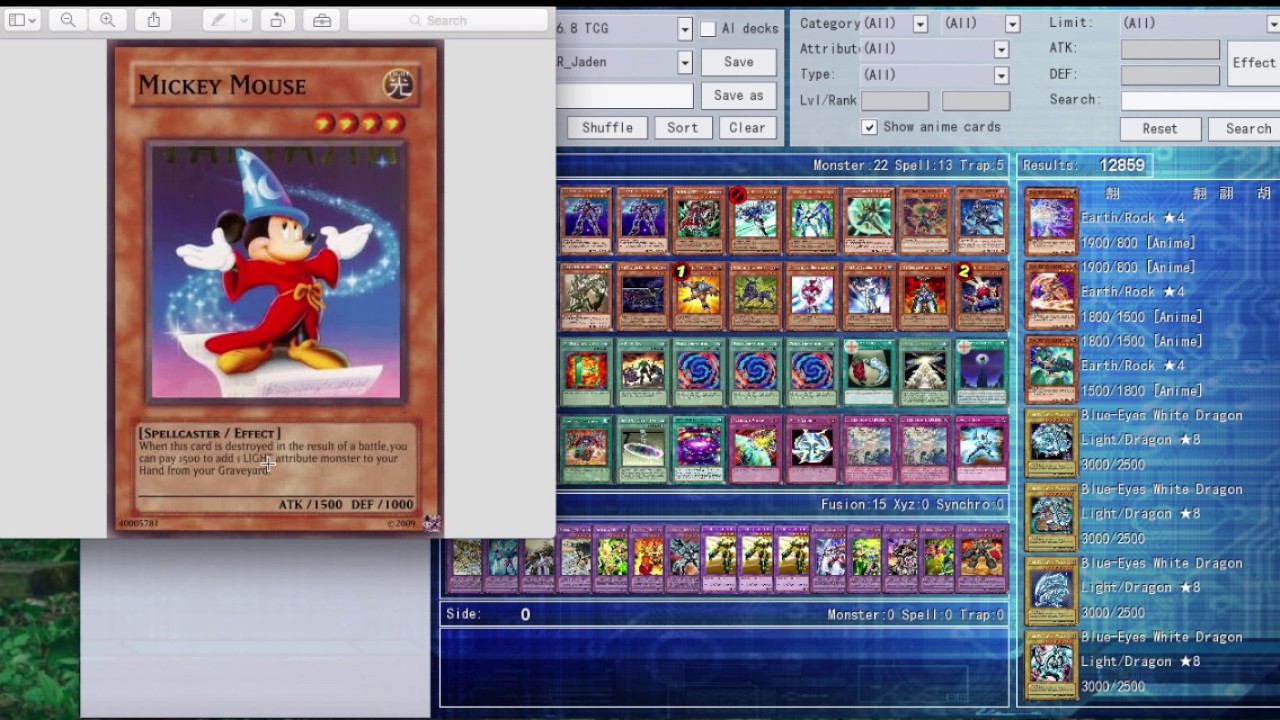Open the second Category dropdown
Screen dimensions: 1280x720
tap(1012, 23)
